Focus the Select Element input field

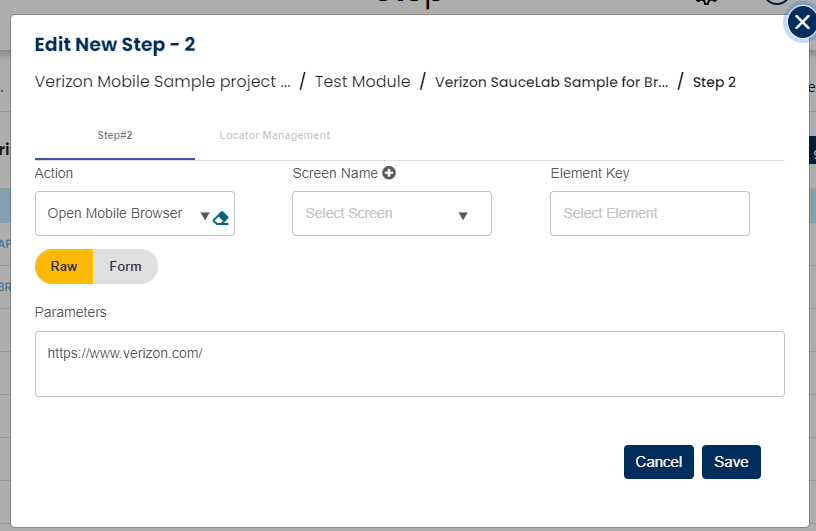[x=649, y=213]
